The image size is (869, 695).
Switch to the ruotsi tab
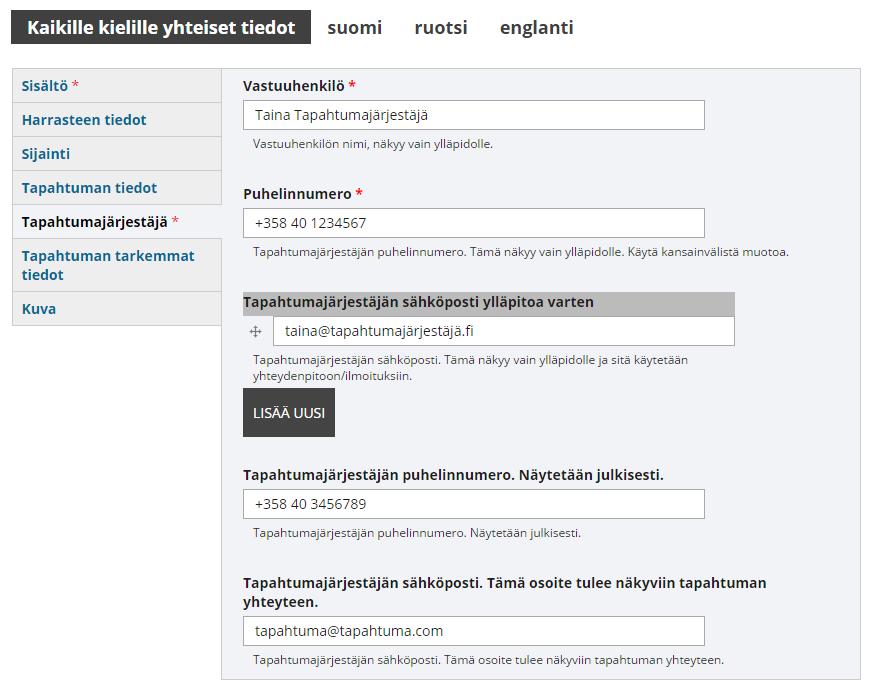pos(441,27)
